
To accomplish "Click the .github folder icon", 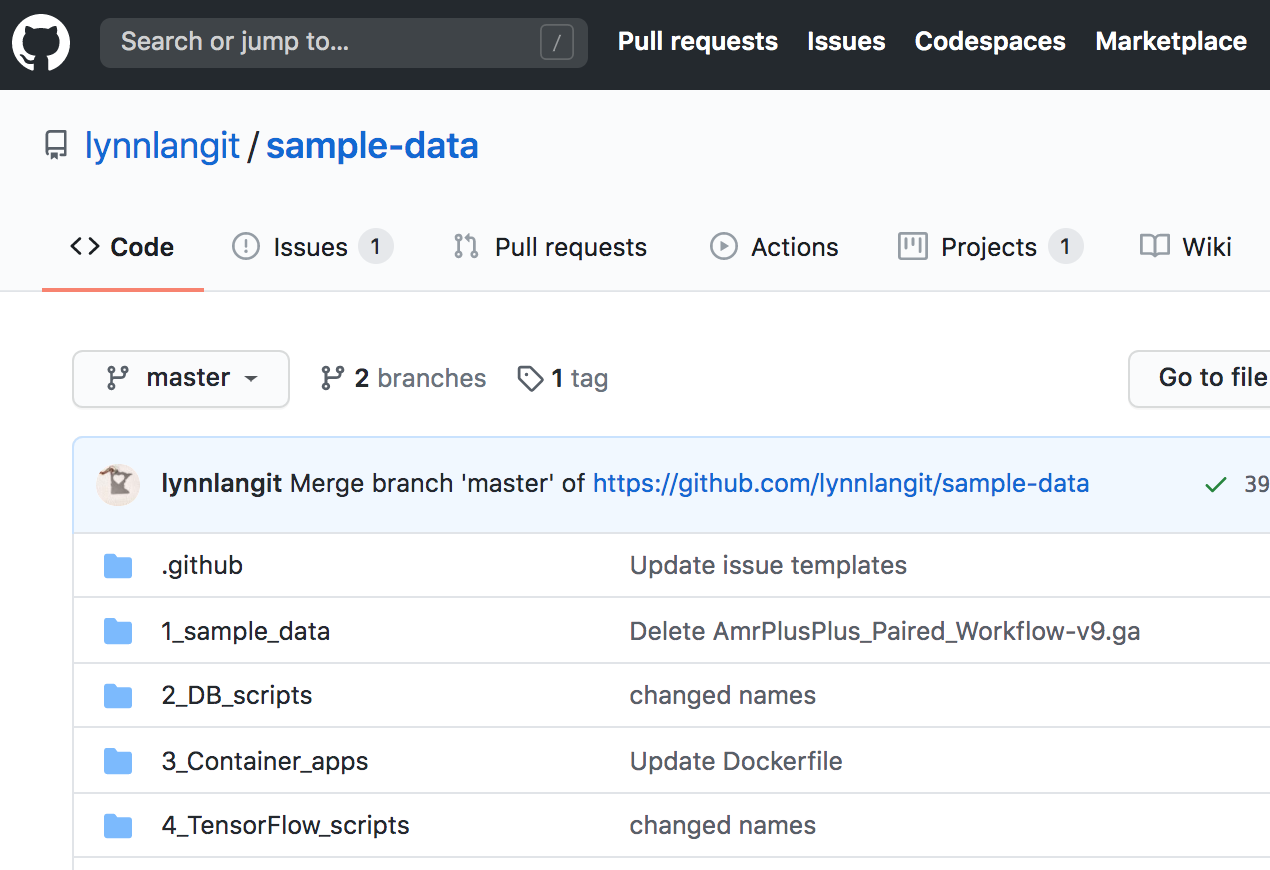I will point(118,566).
